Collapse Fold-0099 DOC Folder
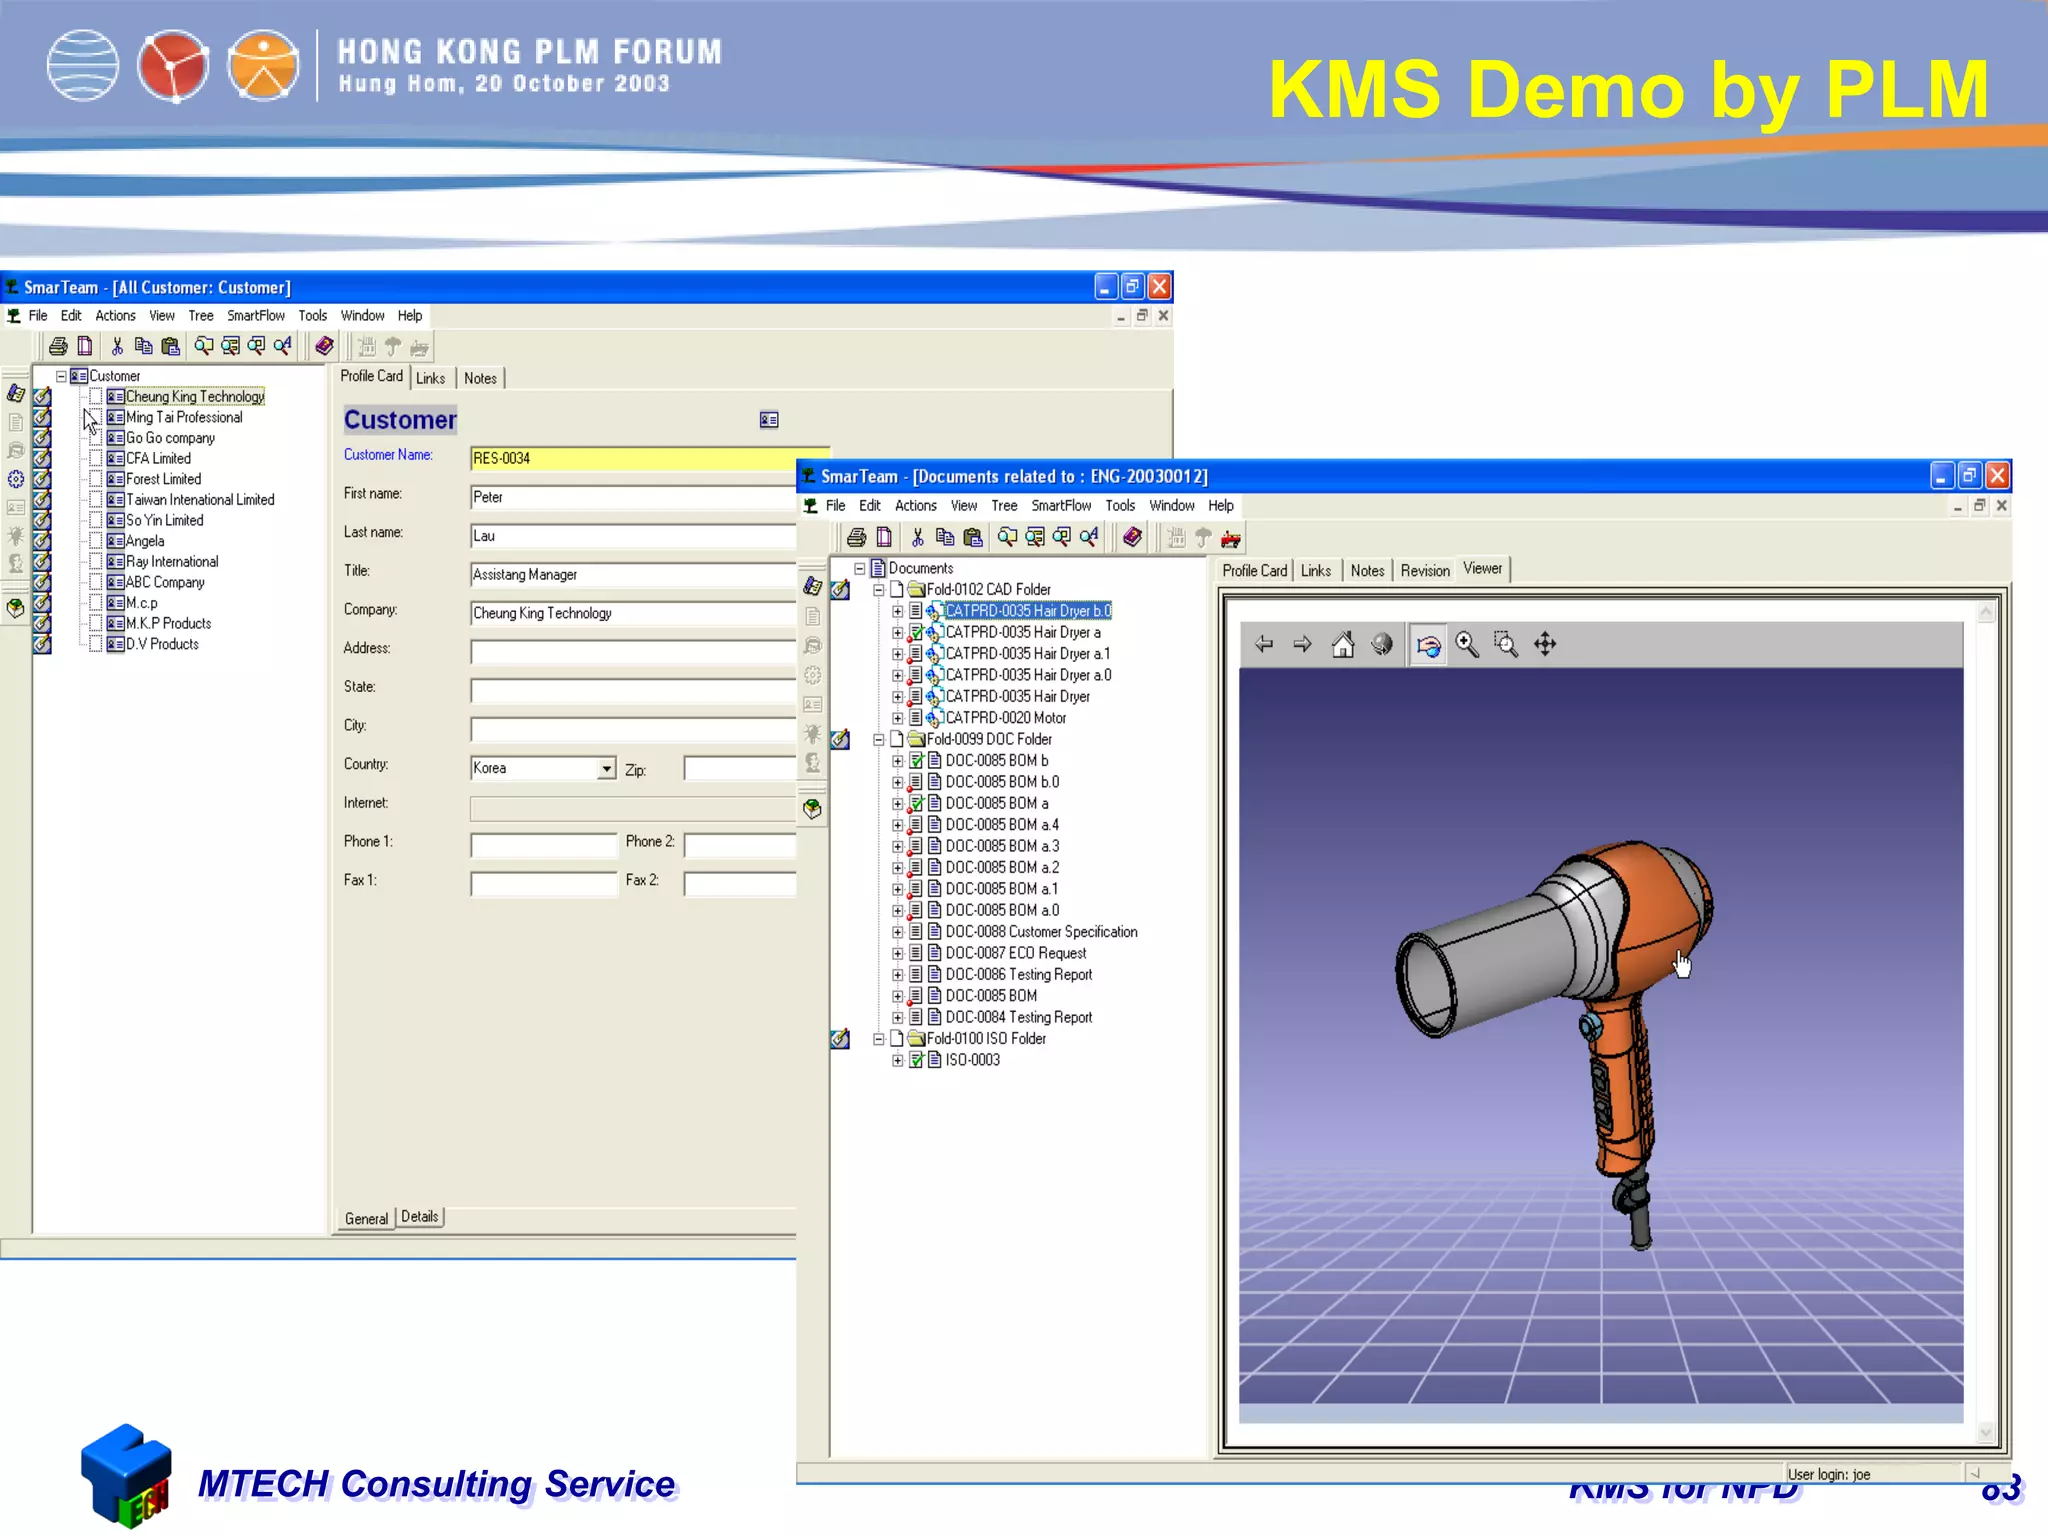Screen dimensions: 2048x1536 tap(879, 739)
